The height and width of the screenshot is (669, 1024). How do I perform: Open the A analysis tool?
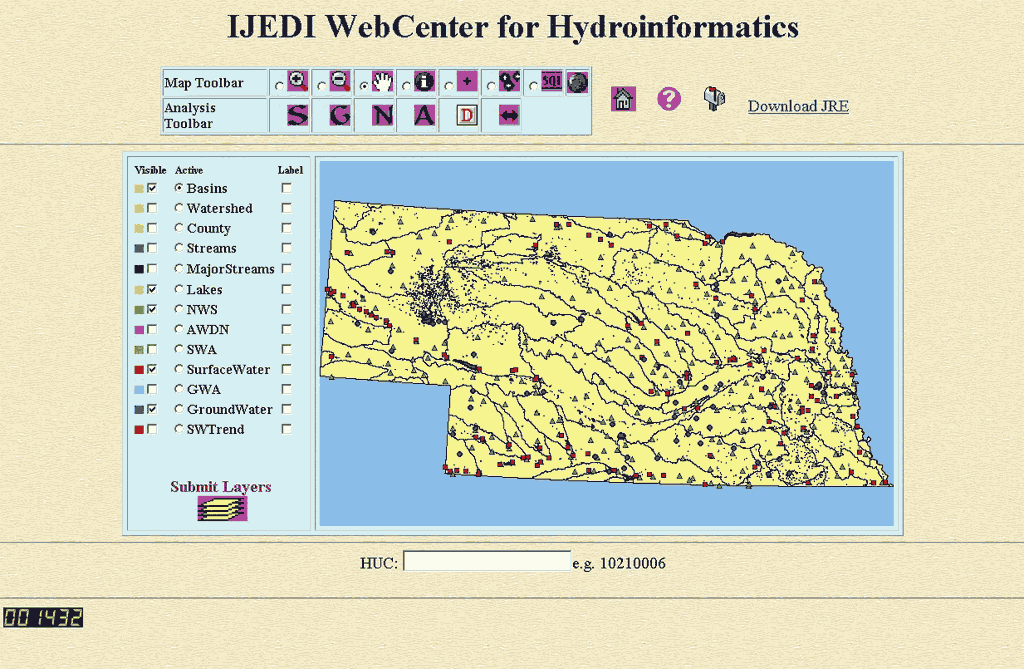click(x=424, y=116)
